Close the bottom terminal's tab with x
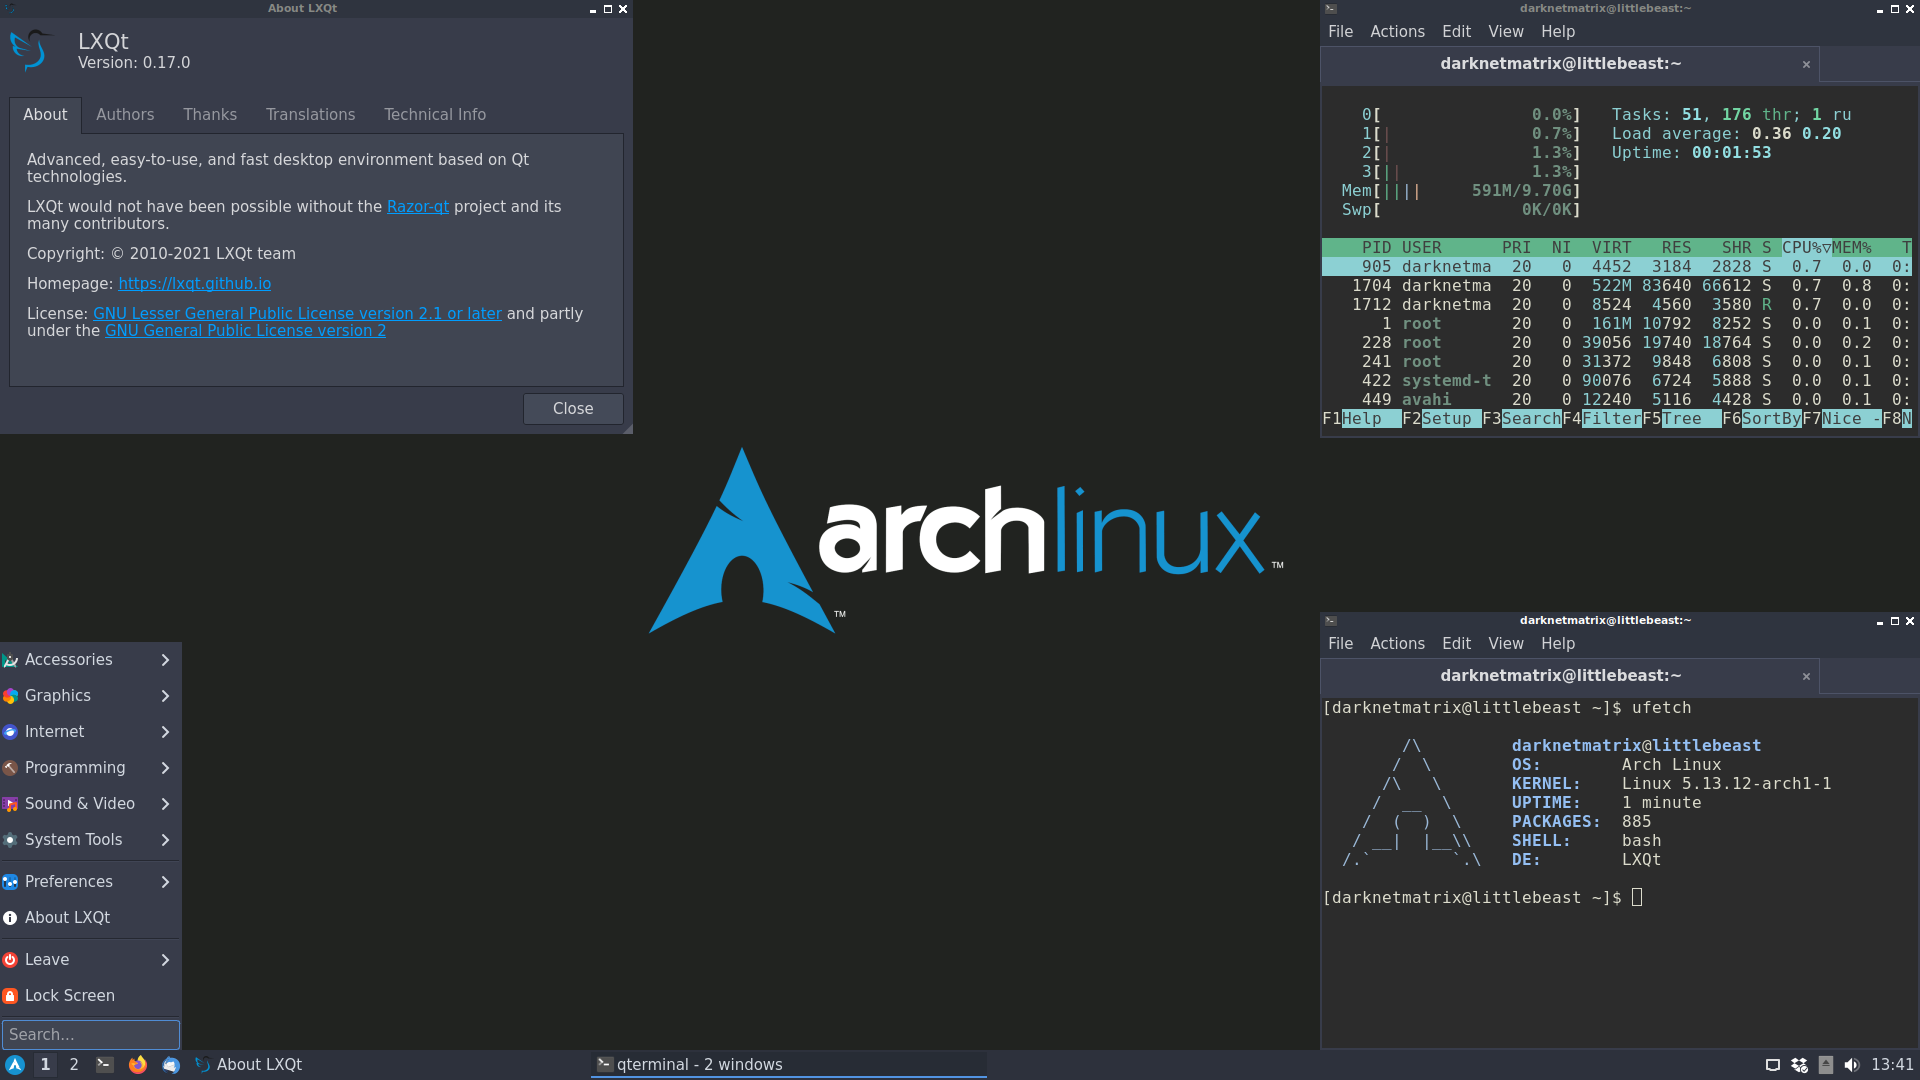1920x1080 pixels. pyautogui.click(x=1806, y=676)
